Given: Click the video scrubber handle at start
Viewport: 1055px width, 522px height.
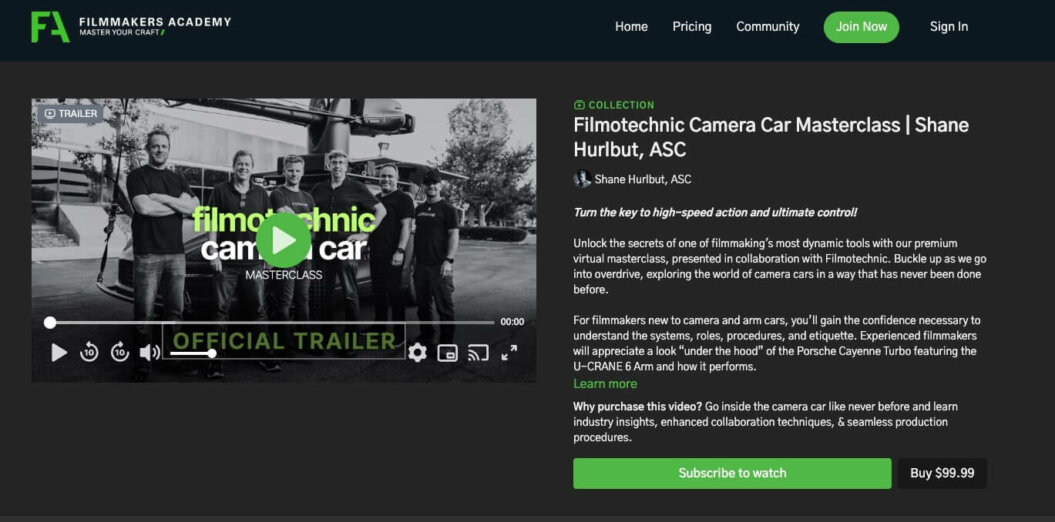Looking at the screenshot, I should click(50, 322).
